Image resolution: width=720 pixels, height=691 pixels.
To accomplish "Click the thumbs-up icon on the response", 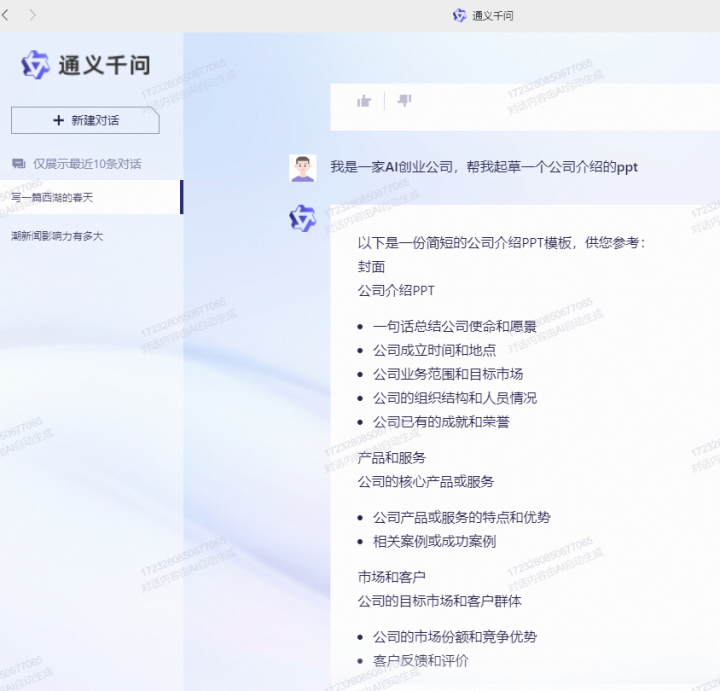I will point(364,100).
